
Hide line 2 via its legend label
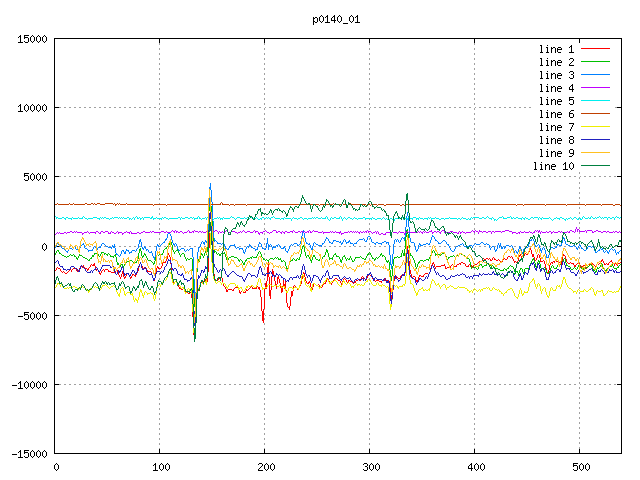pyautogui.click(x=556, y=62)
